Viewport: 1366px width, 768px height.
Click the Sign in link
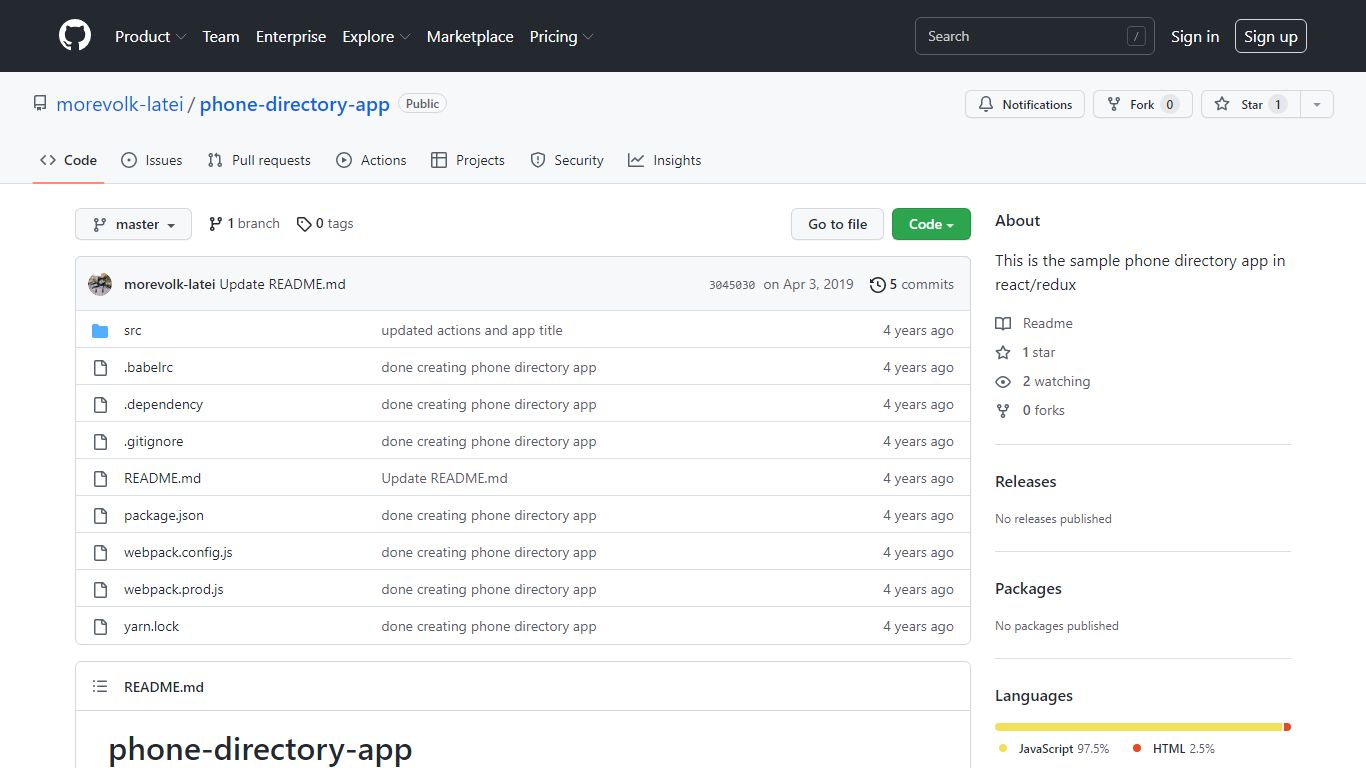tap(1195, 36)
